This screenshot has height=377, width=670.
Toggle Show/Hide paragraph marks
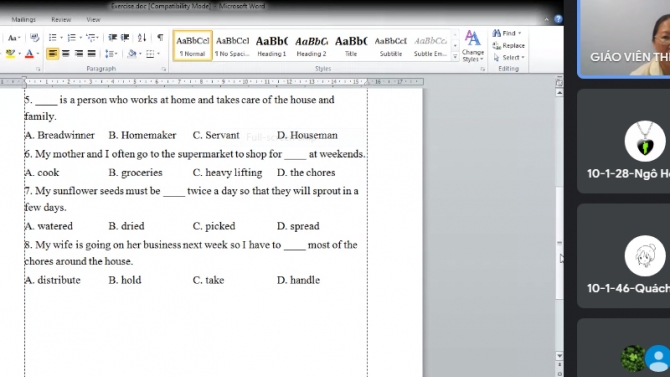pos(160,38)
